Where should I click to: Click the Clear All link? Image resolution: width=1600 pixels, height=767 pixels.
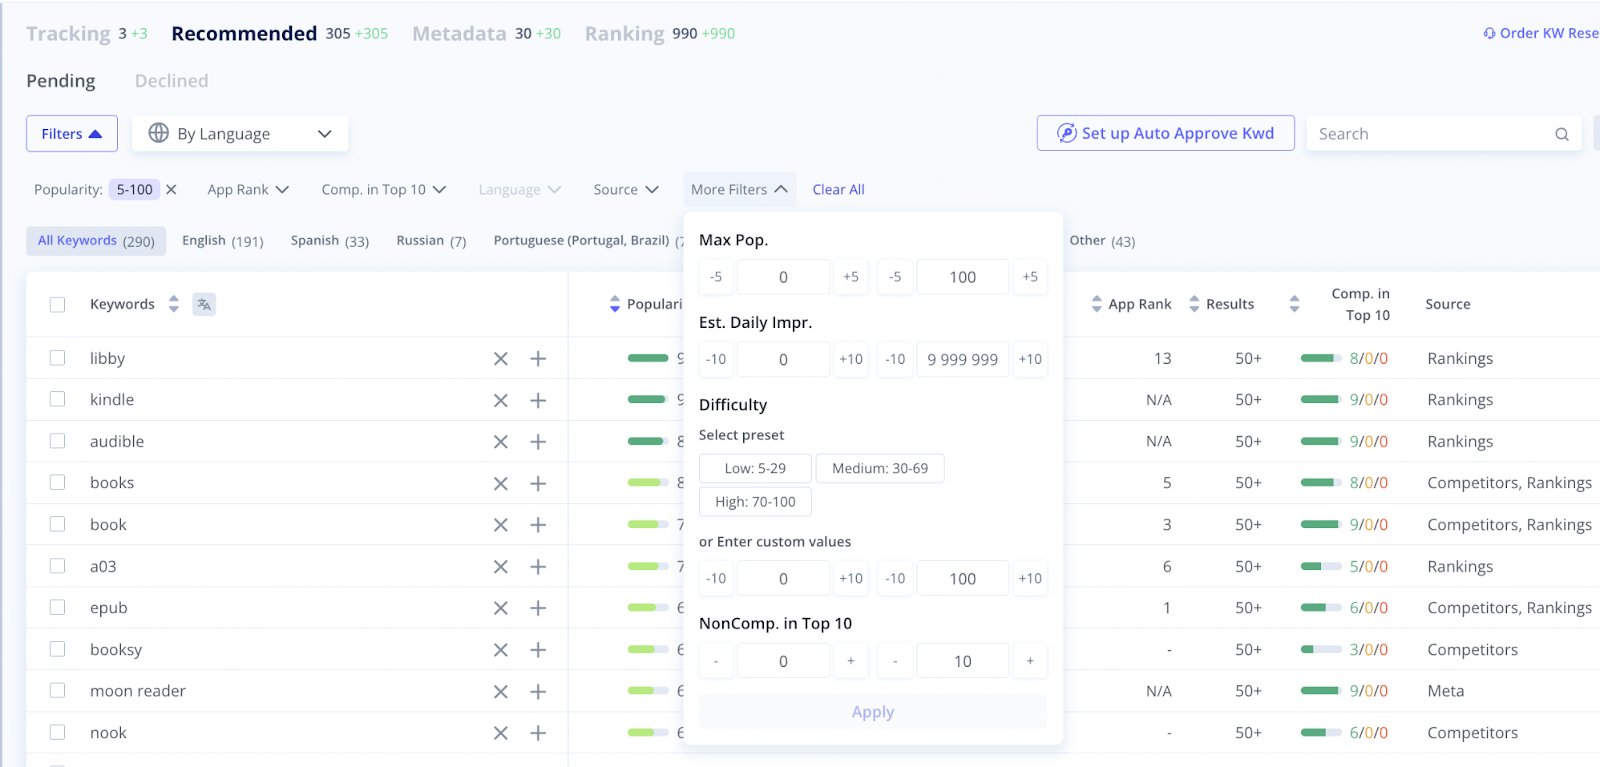(838, 190)
